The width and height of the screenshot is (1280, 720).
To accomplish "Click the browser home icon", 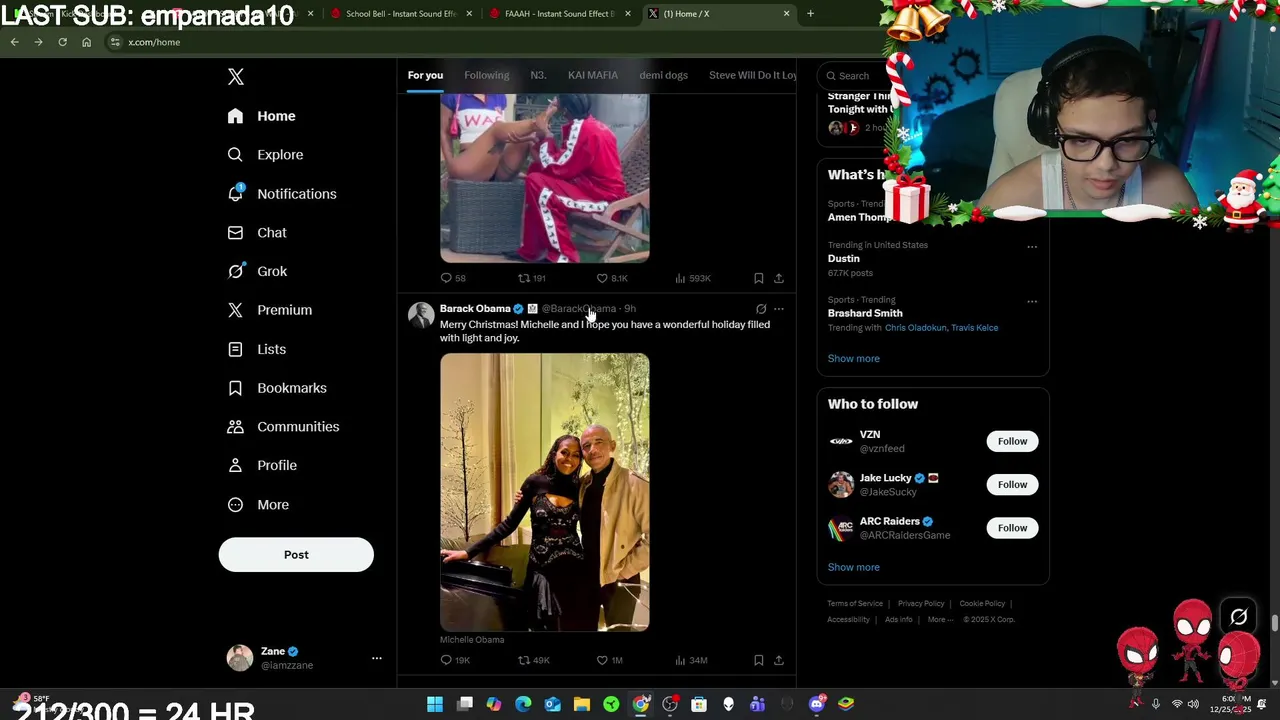I will 86,42.
